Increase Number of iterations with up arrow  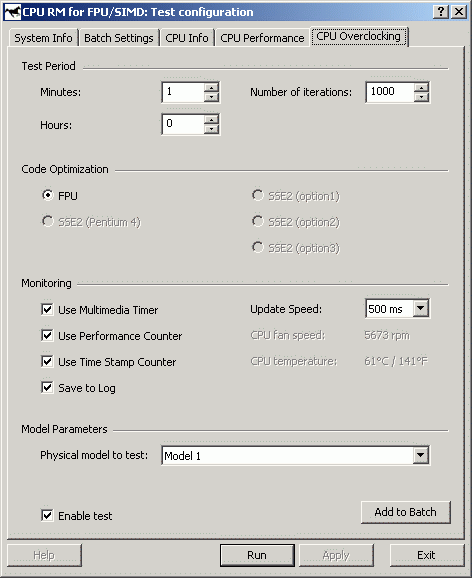coord(421,88)
